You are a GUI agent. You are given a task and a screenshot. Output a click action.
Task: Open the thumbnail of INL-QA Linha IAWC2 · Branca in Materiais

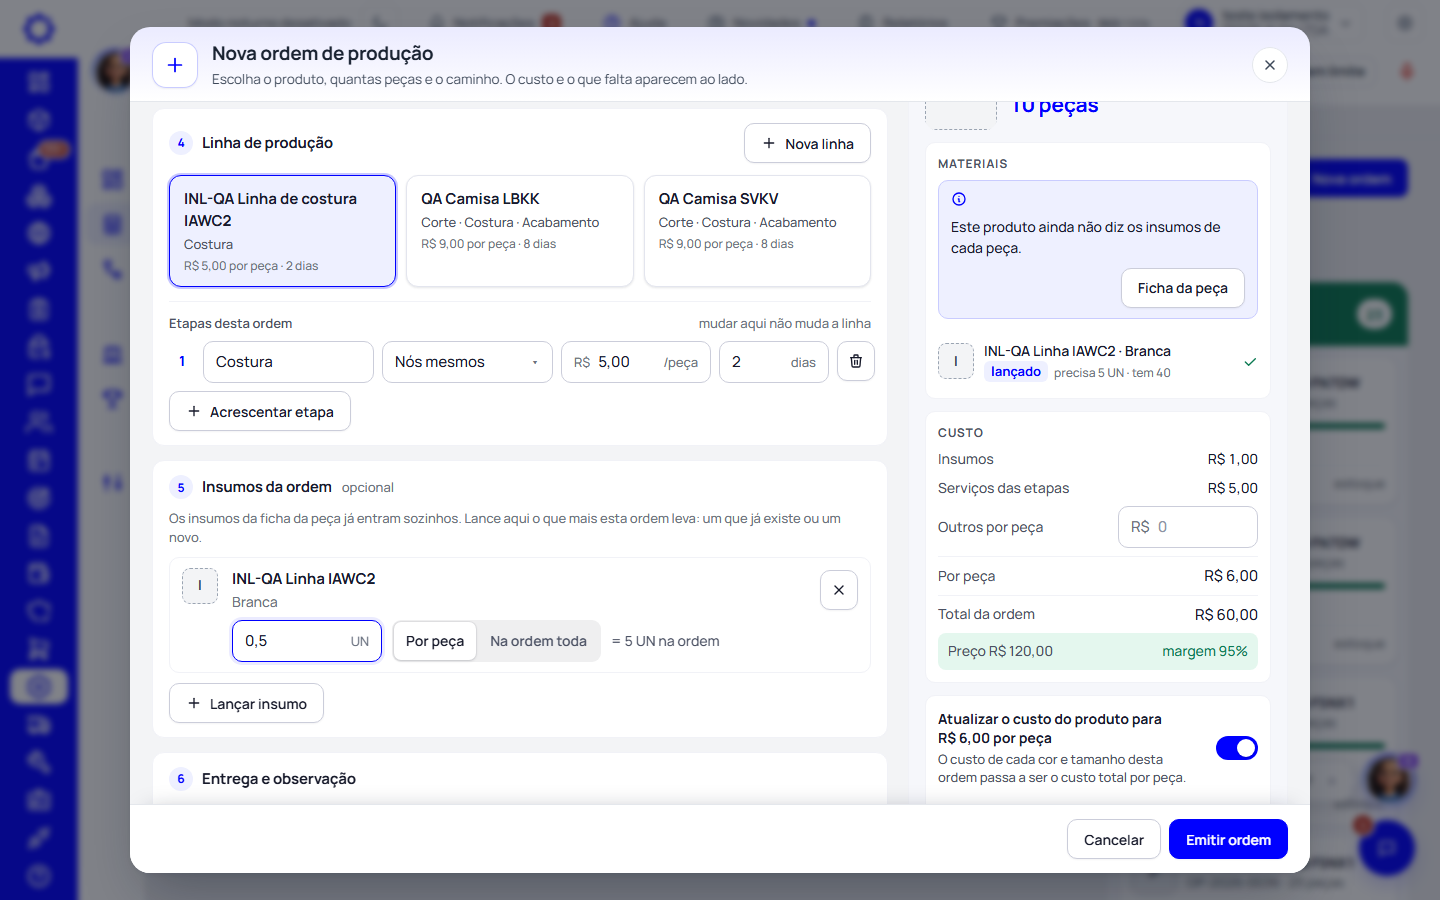956,361
